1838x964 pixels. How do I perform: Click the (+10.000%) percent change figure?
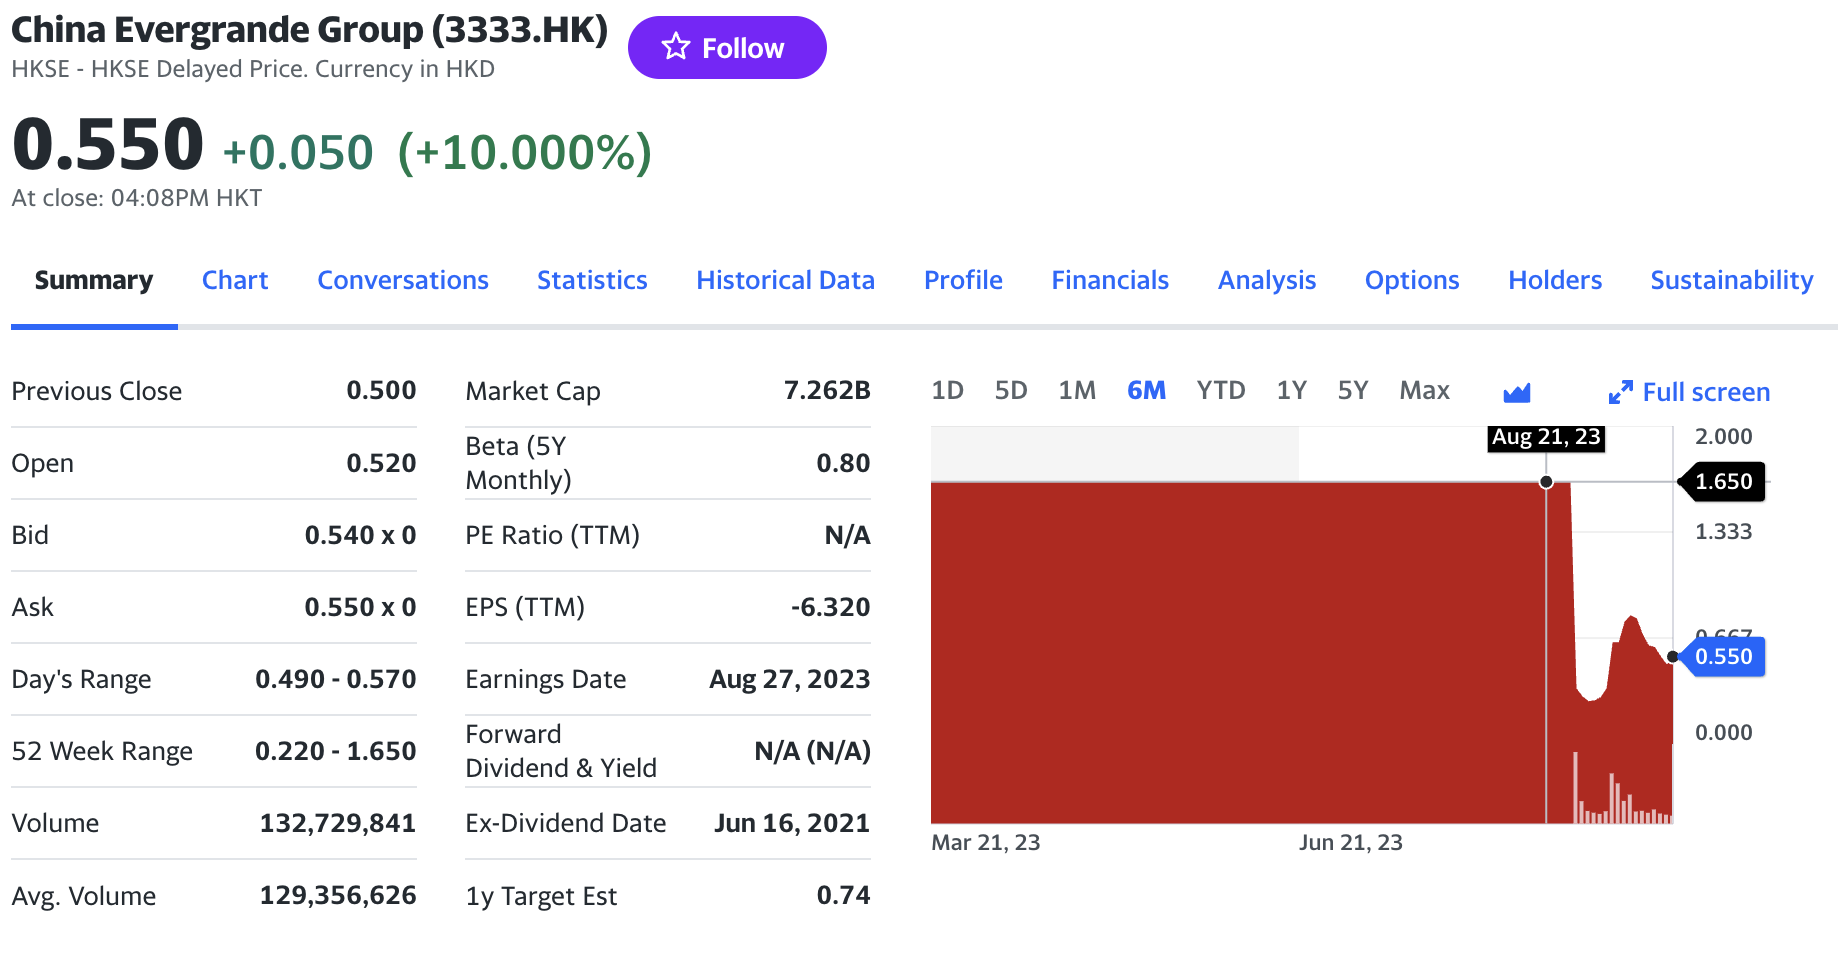pyautogui.click(x=525, y=153)
